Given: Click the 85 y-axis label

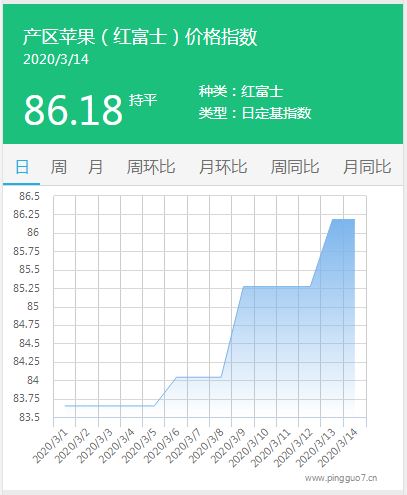Looking at the screenshot, I should coord(33,306).
